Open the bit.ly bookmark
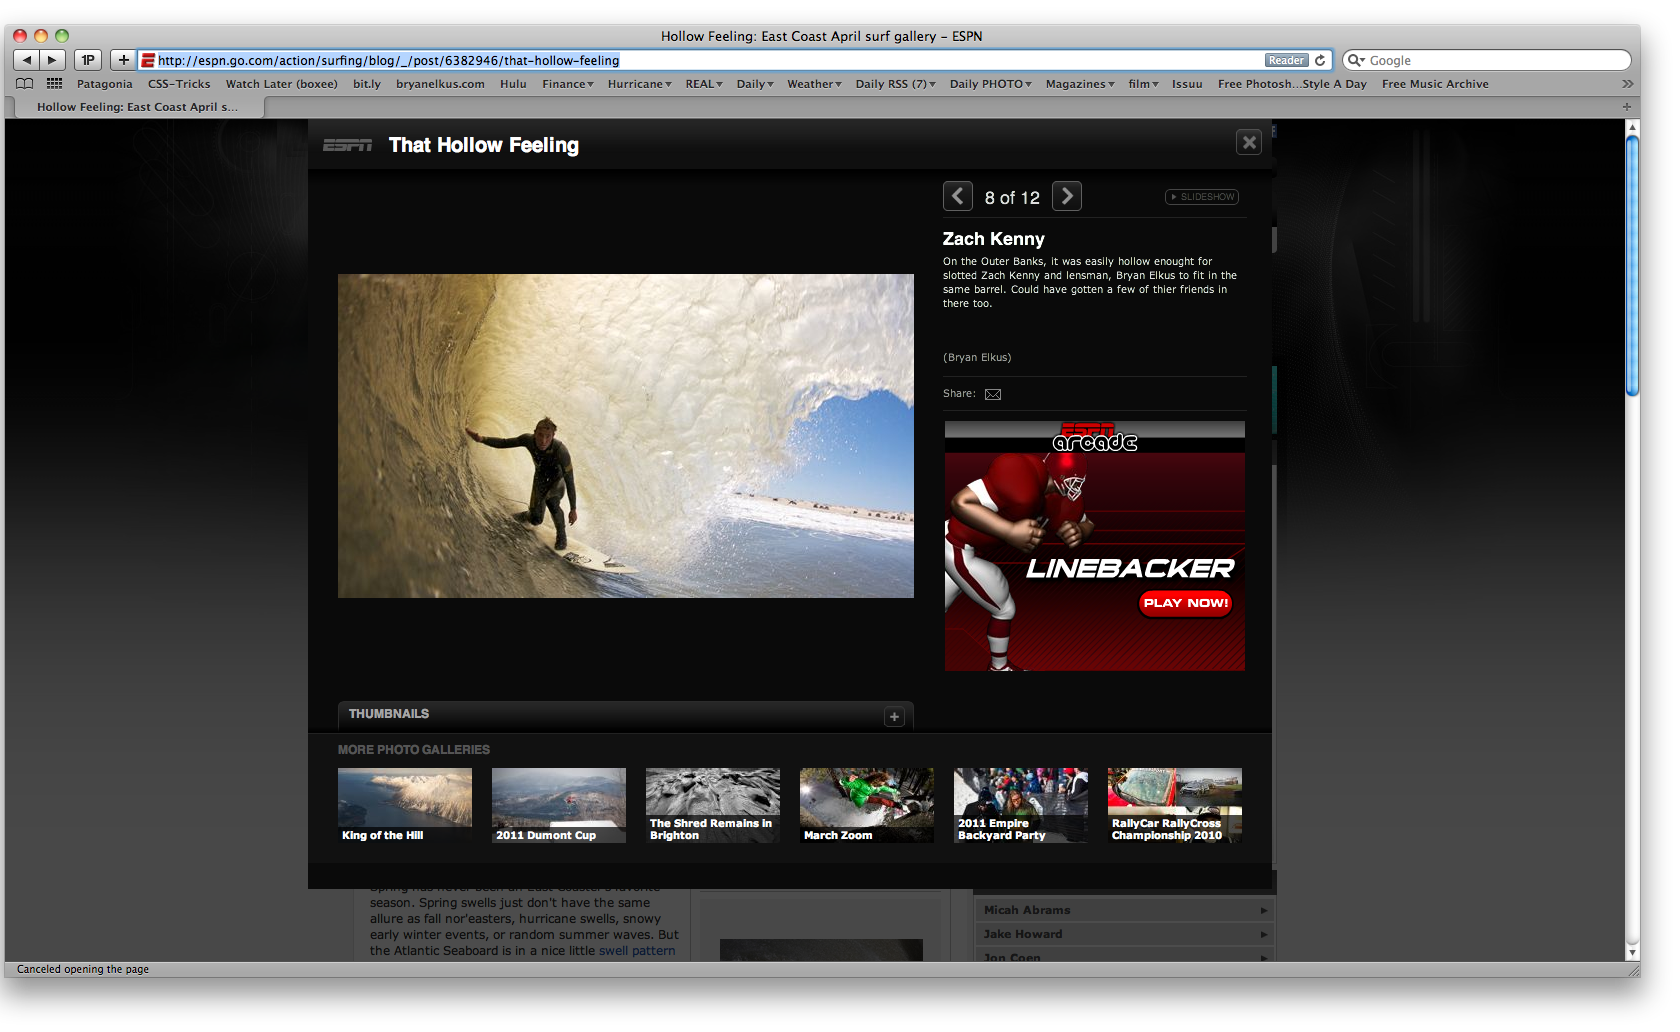Screen dimensions: 1680x1032 tap(367, 84)
